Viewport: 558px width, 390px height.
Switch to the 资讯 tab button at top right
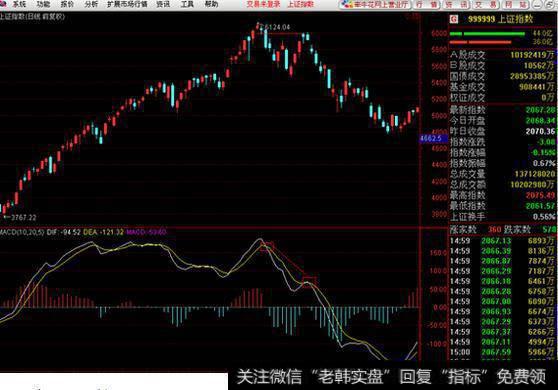(x=457, y=4)
